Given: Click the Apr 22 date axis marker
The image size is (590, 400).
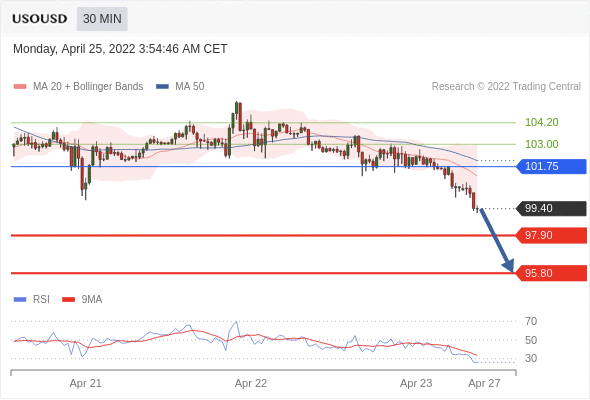Looking at the screenshot, I should click(251, 383).
